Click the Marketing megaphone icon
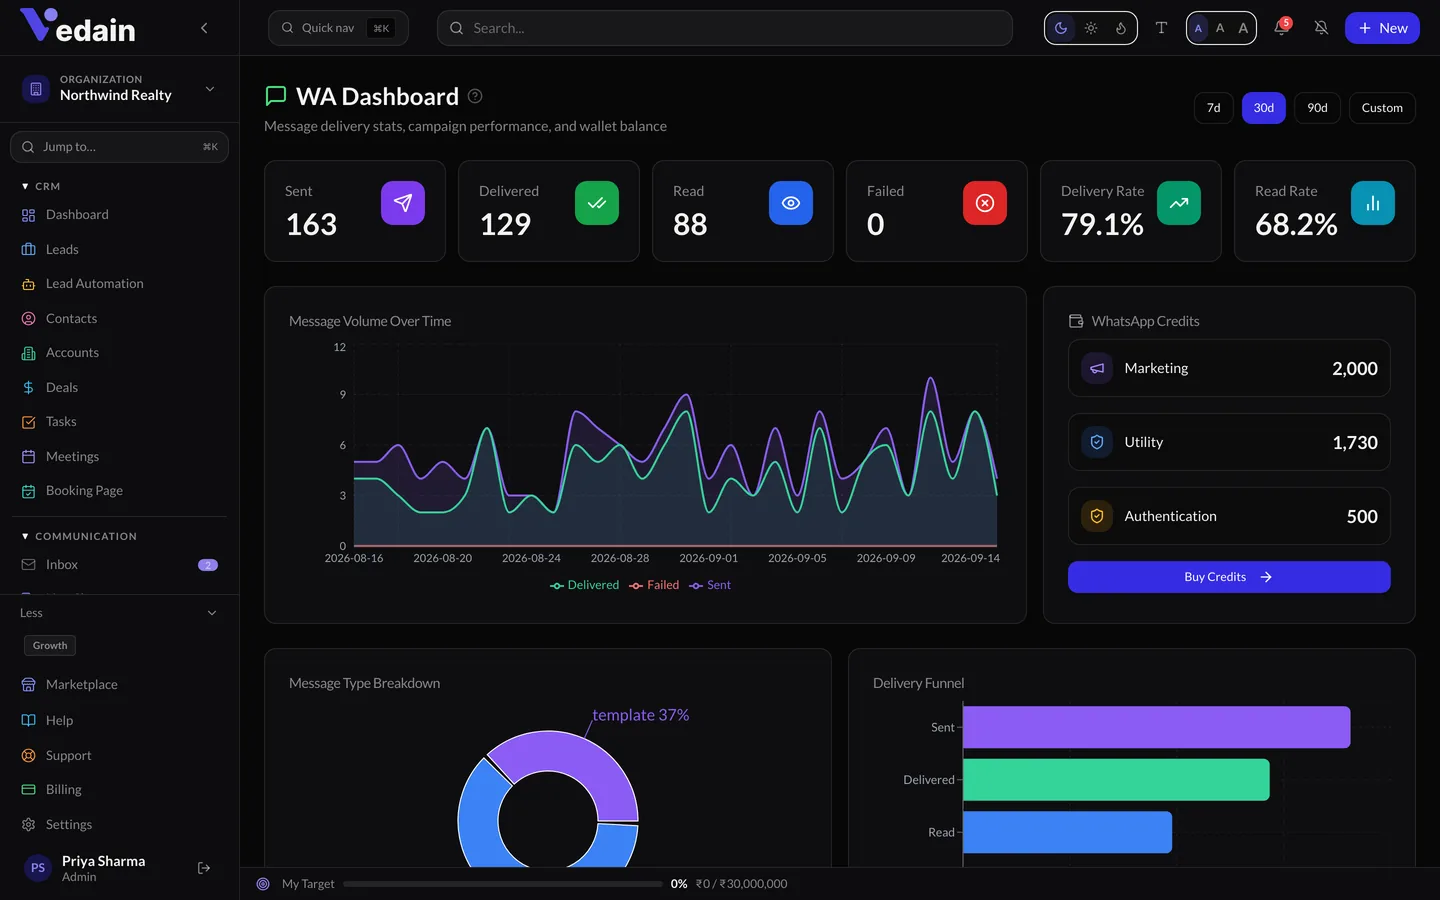Screen dimensions: 1440x900 pyautogui.click(x=1097, y=368)
